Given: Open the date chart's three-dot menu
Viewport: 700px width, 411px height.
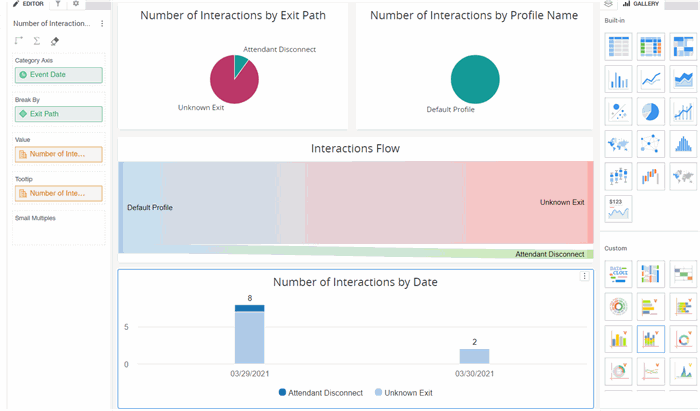Looking at the screenshot, I should pyautogui.click(x=585, y=276).
